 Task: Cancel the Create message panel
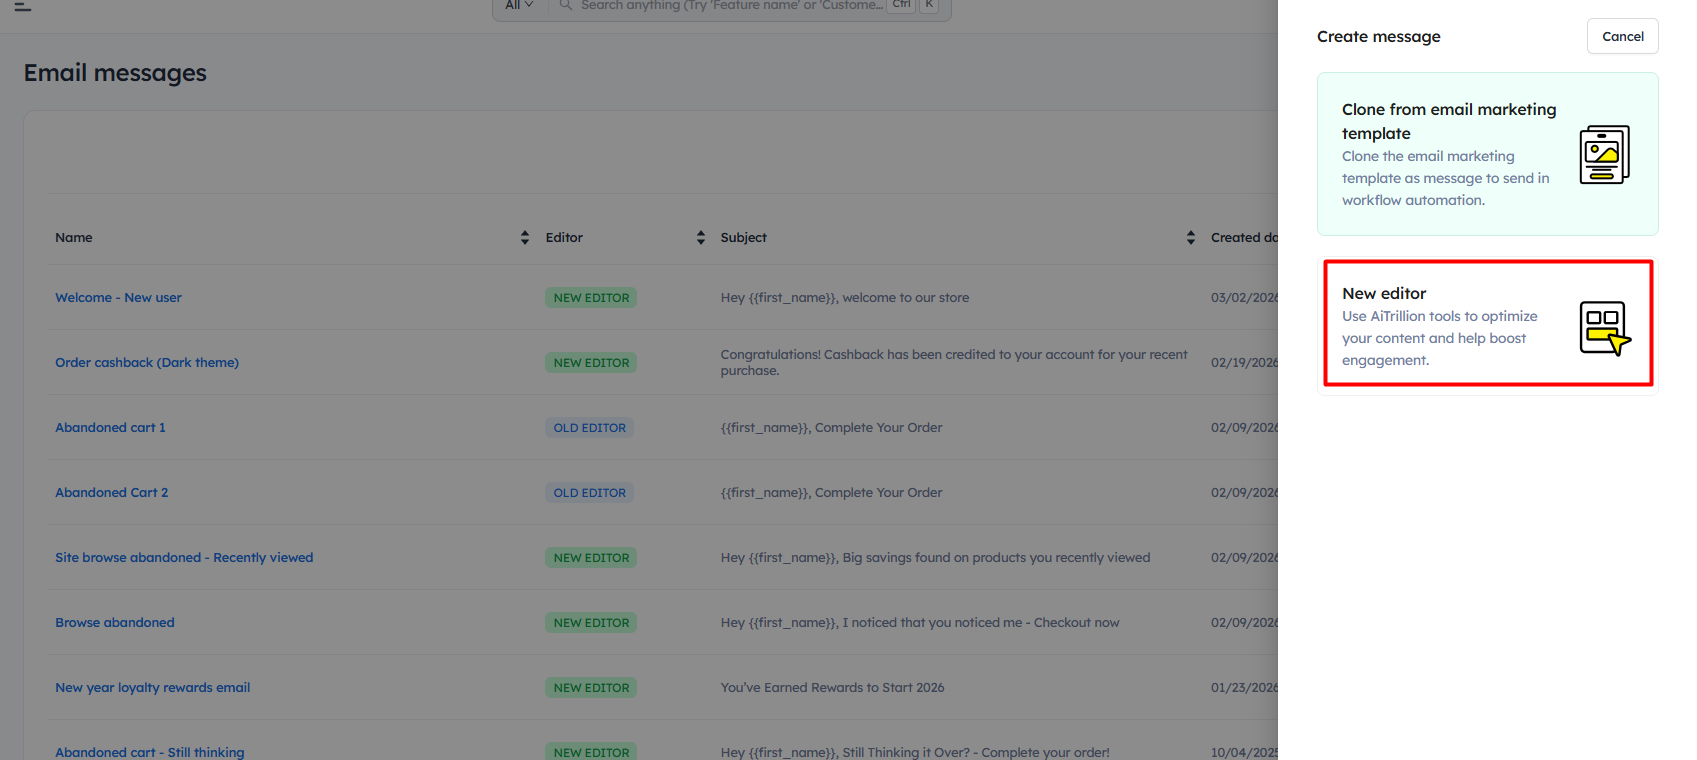pyautogui.click(x=1622, y=37)
